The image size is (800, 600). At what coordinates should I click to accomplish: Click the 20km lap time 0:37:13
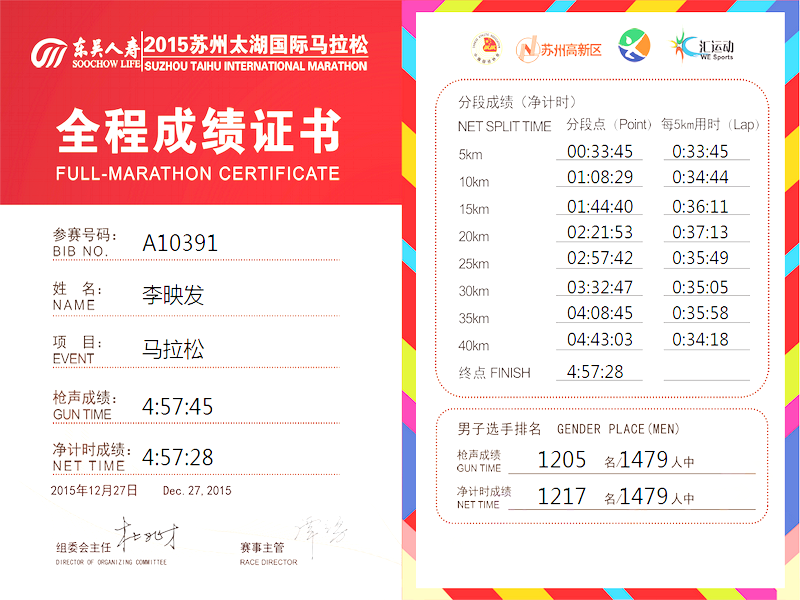pos(700,232)
